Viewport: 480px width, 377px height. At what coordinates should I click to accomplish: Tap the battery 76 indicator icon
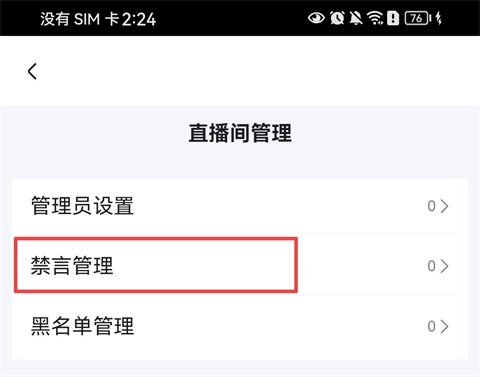tap(418, 18)
